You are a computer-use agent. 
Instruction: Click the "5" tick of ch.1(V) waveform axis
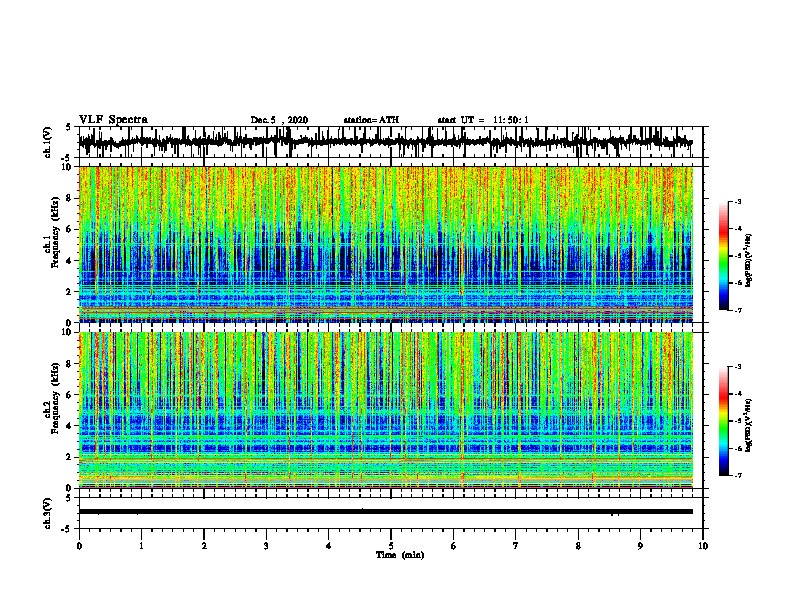(x=69, y=127)
